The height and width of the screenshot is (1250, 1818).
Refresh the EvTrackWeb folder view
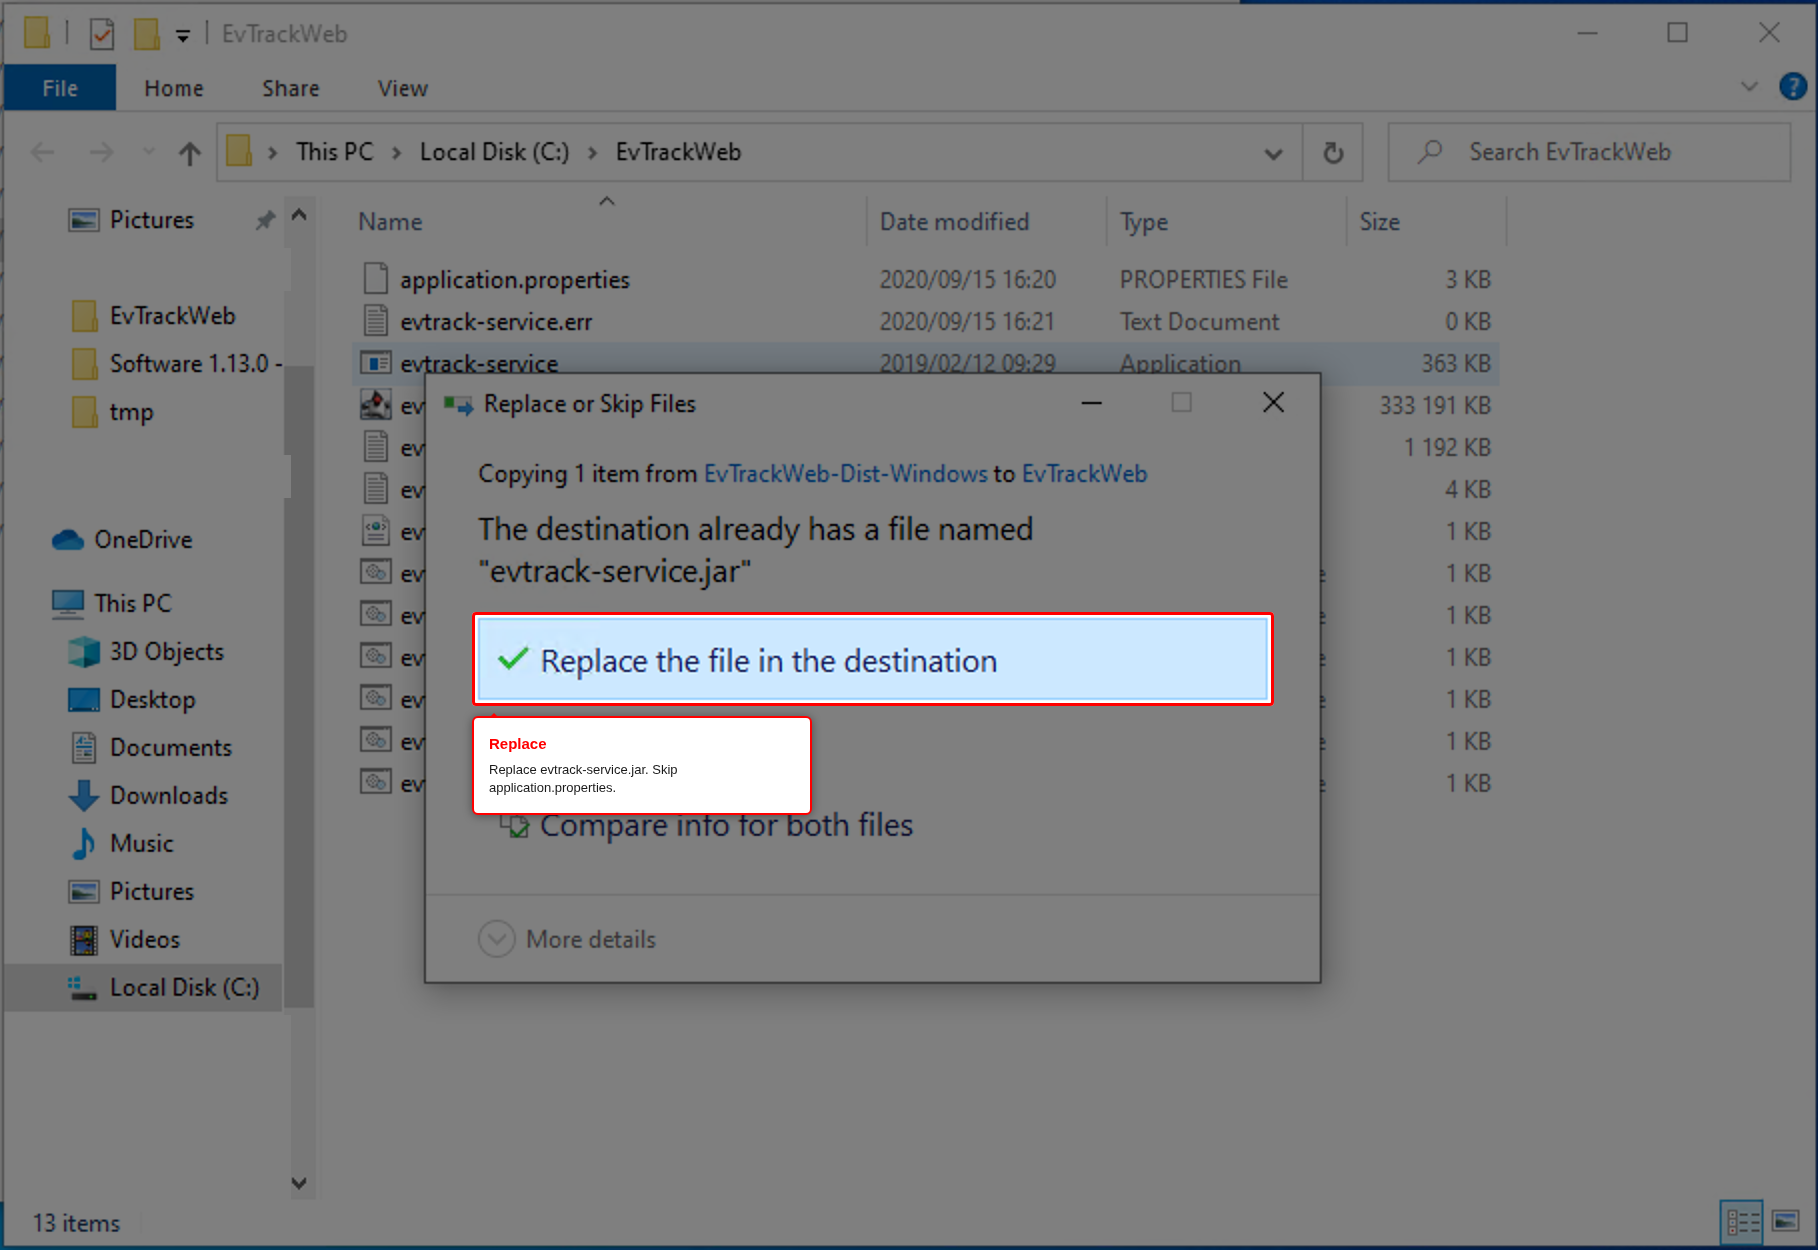1333,153
